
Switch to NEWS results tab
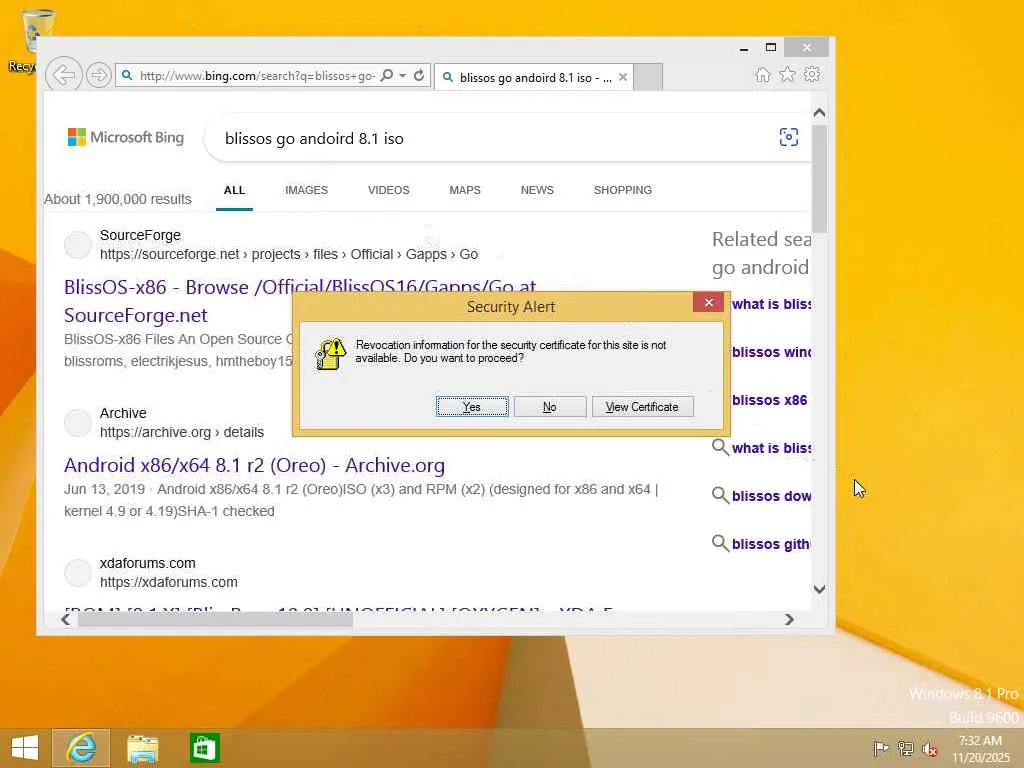[x=537, y=190]
